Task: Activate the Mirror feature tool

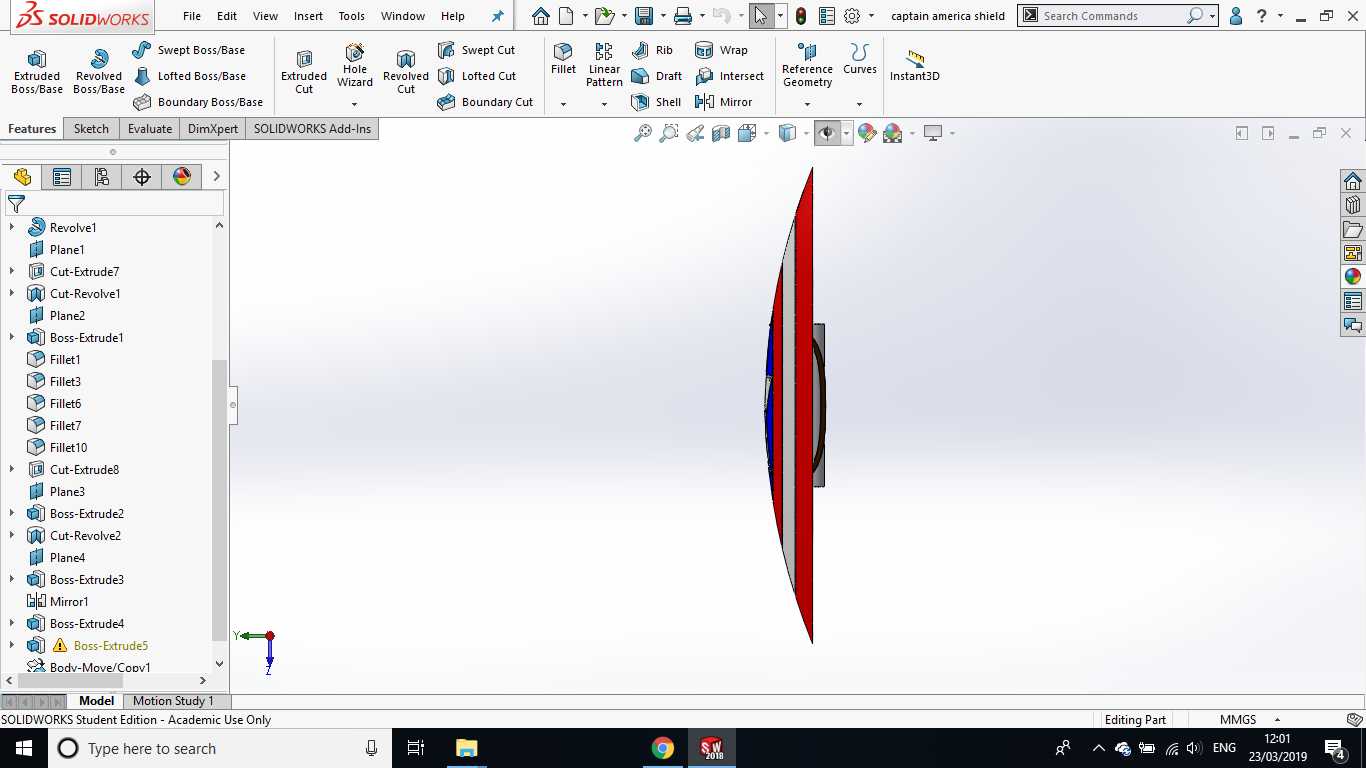Action: pos(723,102)
